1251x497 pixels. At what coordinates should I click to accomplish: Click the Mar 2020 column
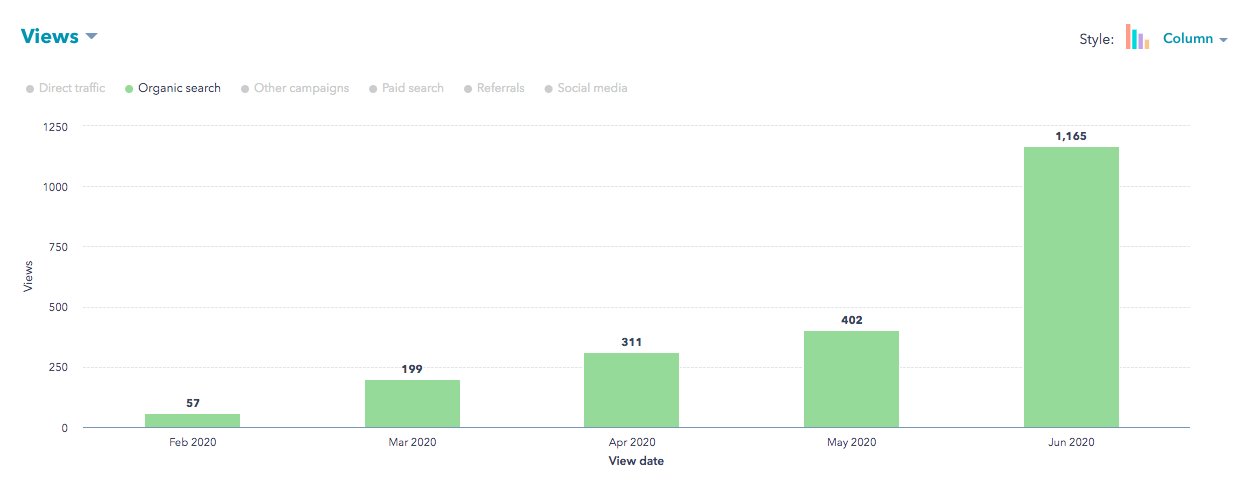[x=412, y=403]
